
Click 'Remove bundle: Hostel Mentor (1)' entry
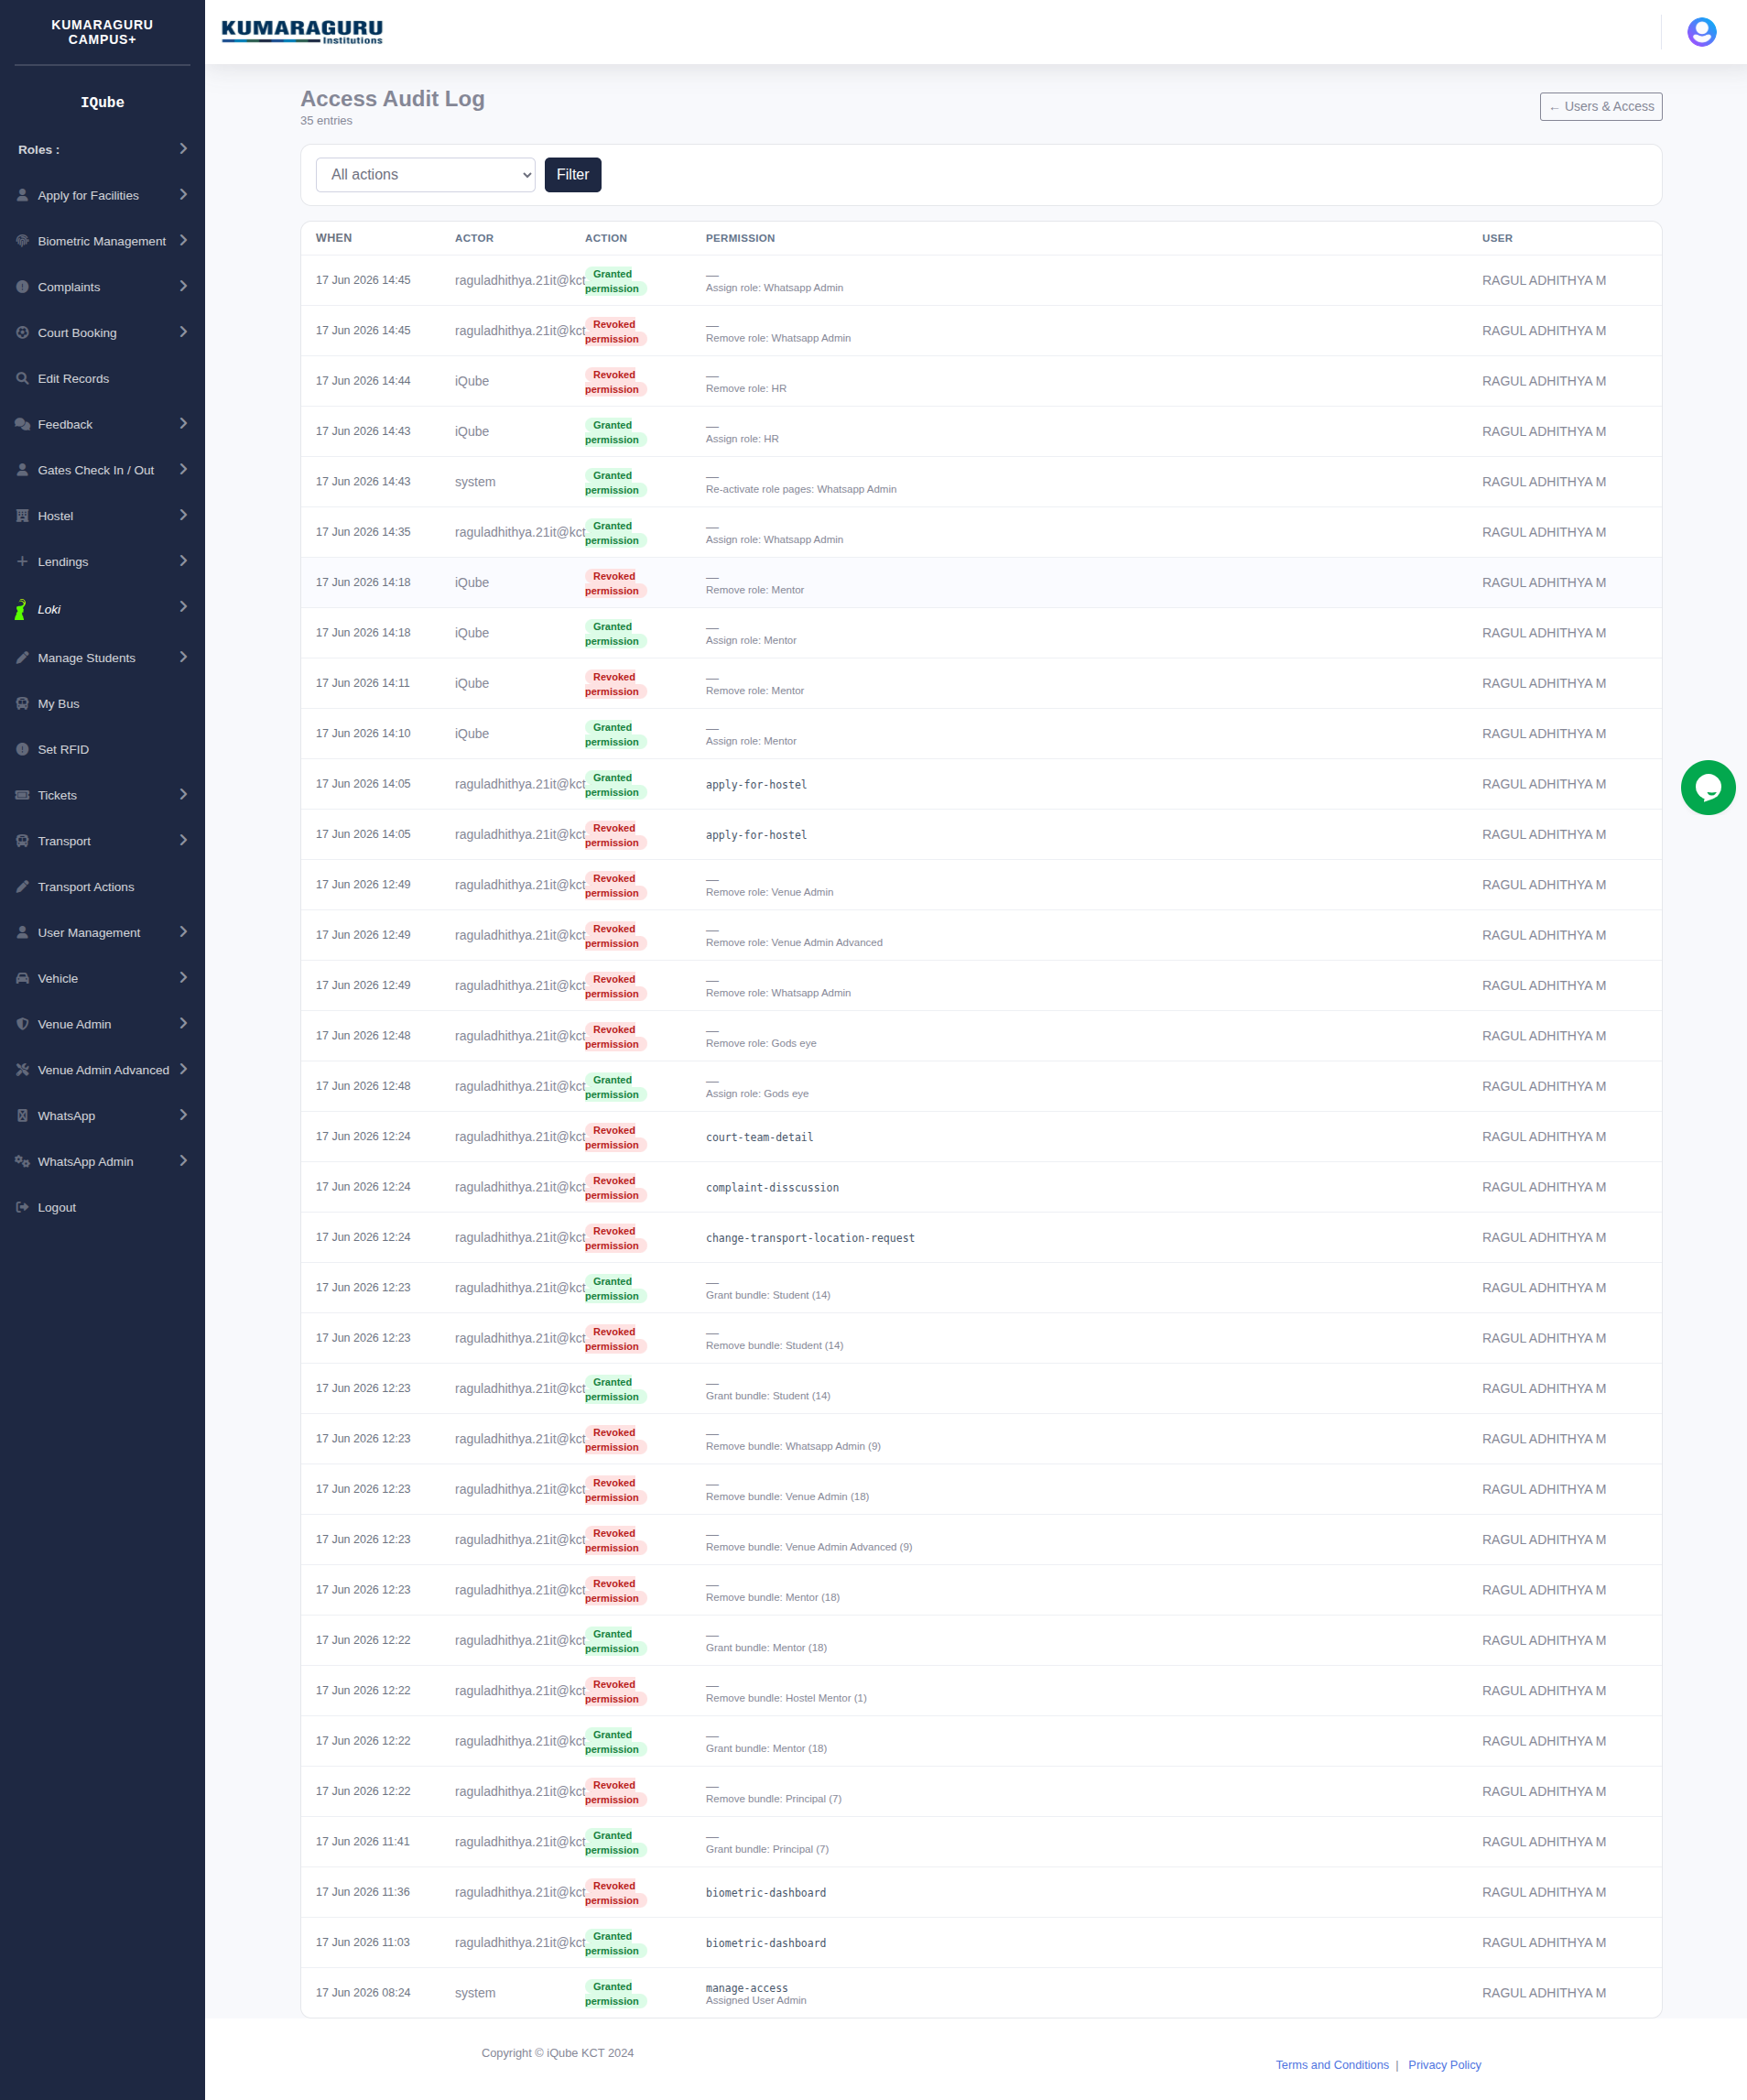(786, 1698)
